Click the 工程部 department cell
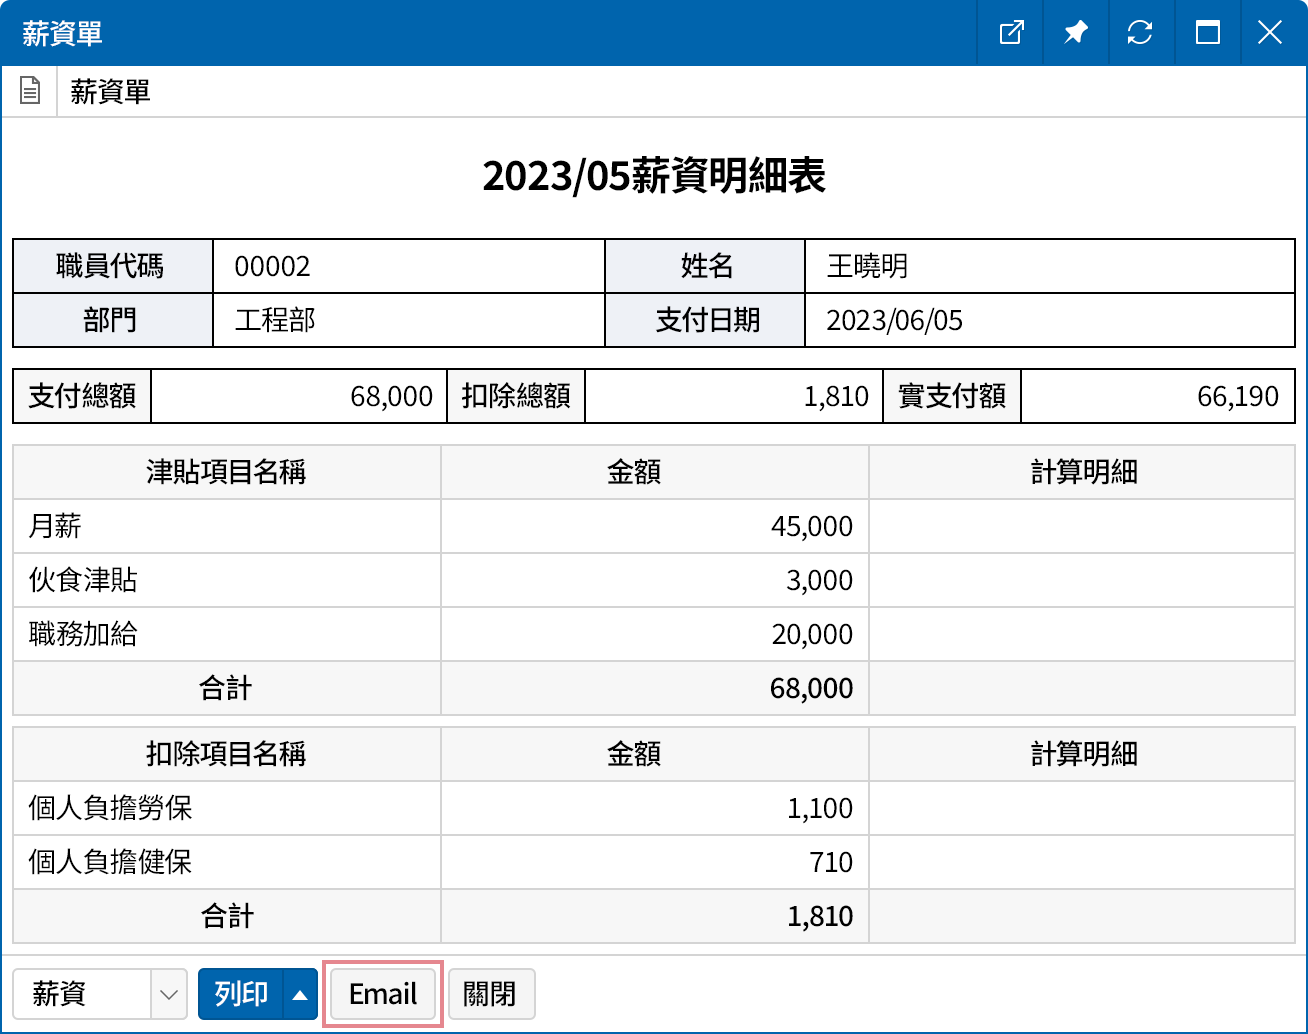This screenshot has height=1034, width=1308. click(275, 320)
